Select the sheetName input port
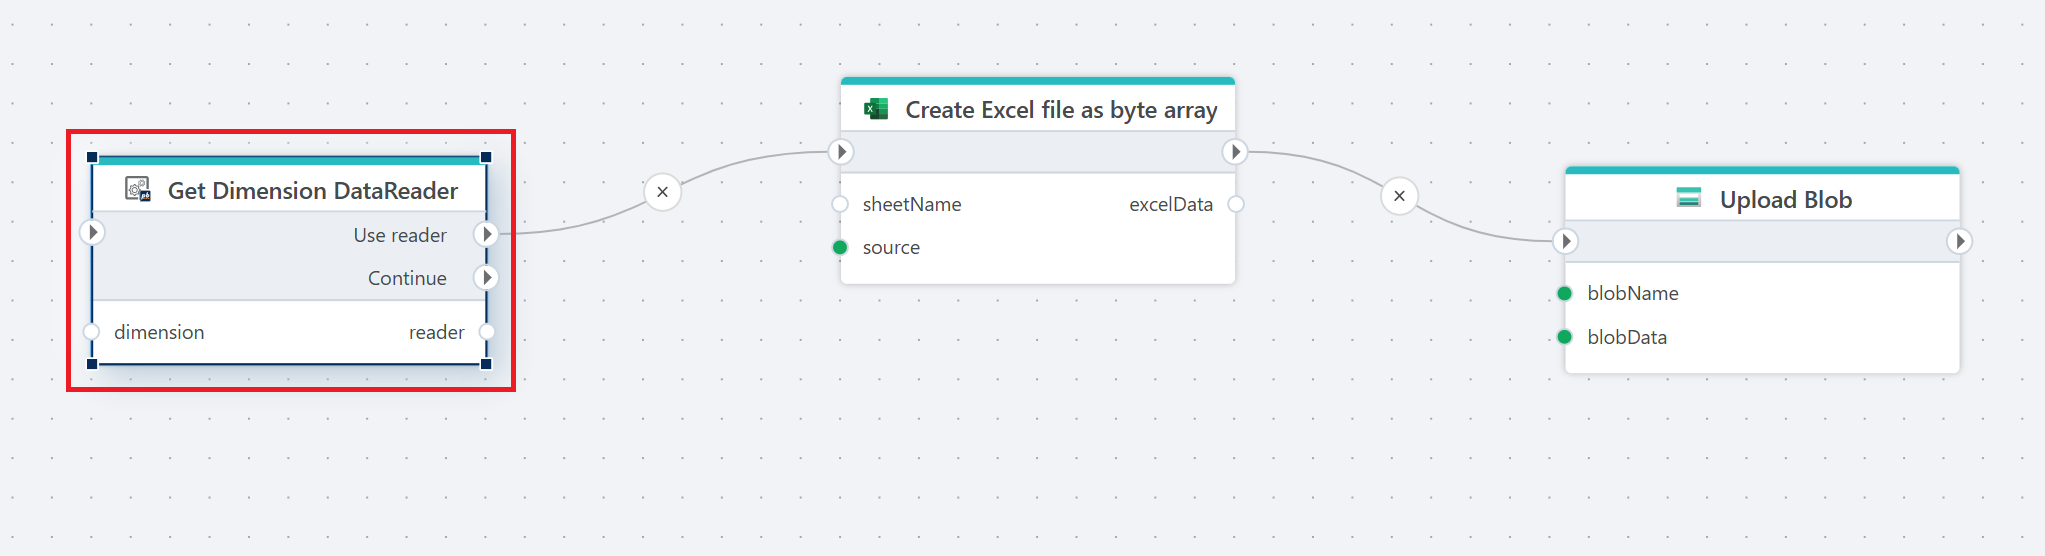This screenshot has width=2045, height=556. [840, 204]
